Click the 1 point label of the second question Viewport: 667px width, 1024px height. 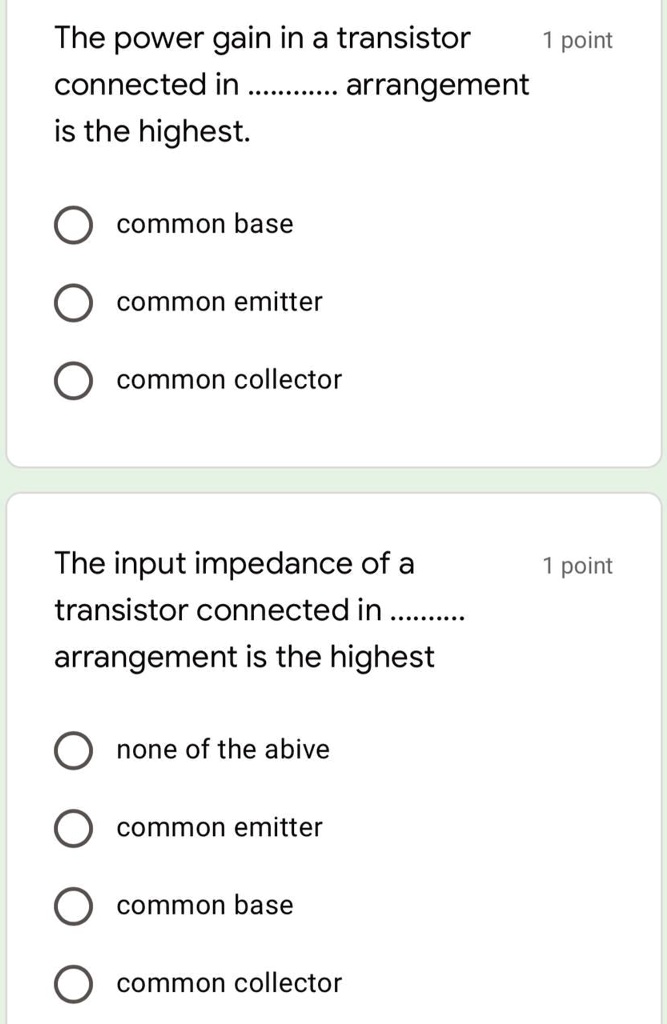click(578, 565)
